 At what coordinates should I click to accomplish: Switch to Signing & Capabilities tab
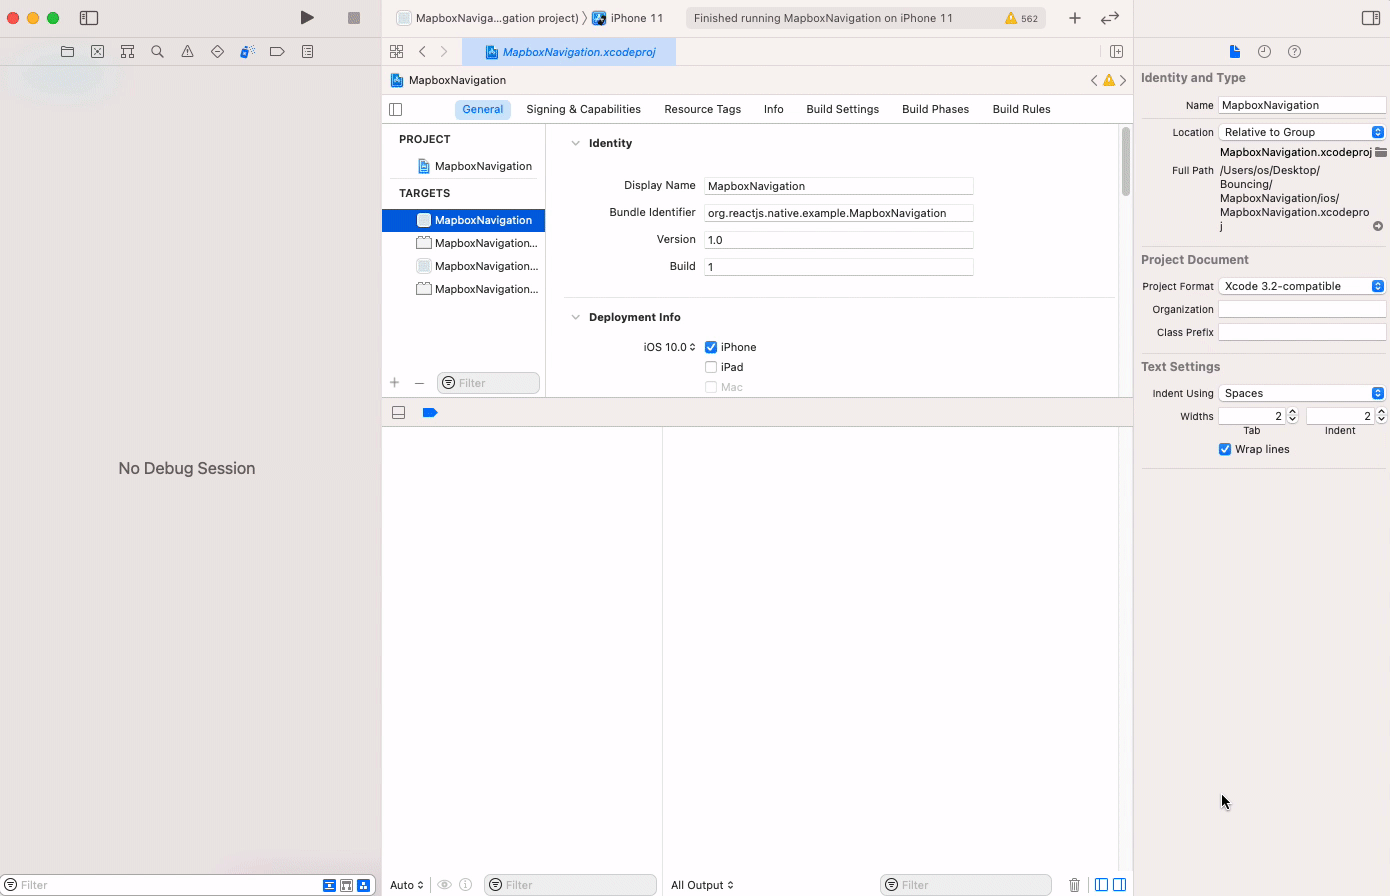tap(583, 109)
